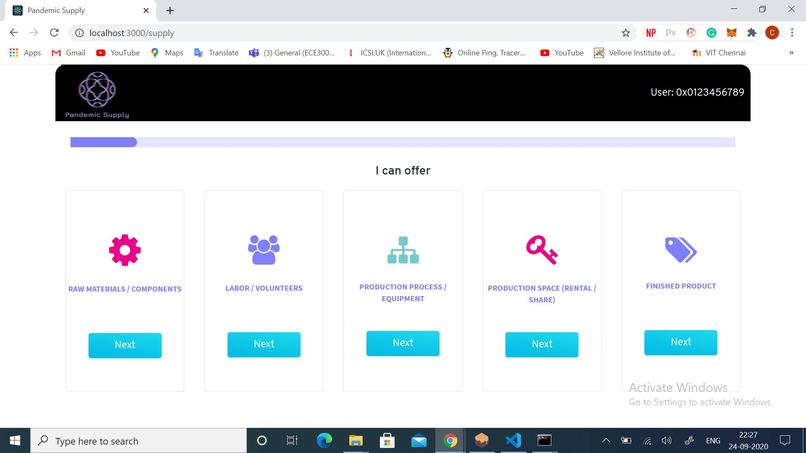Click Next under Labor / Volunteers

(x=264, y=344)
